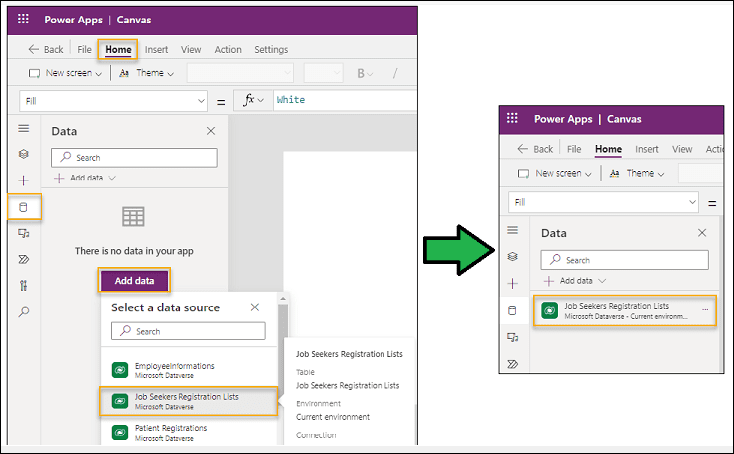The image size is (734, 454).
Task: Open app launcher waffle in right window
Action: 512,118
